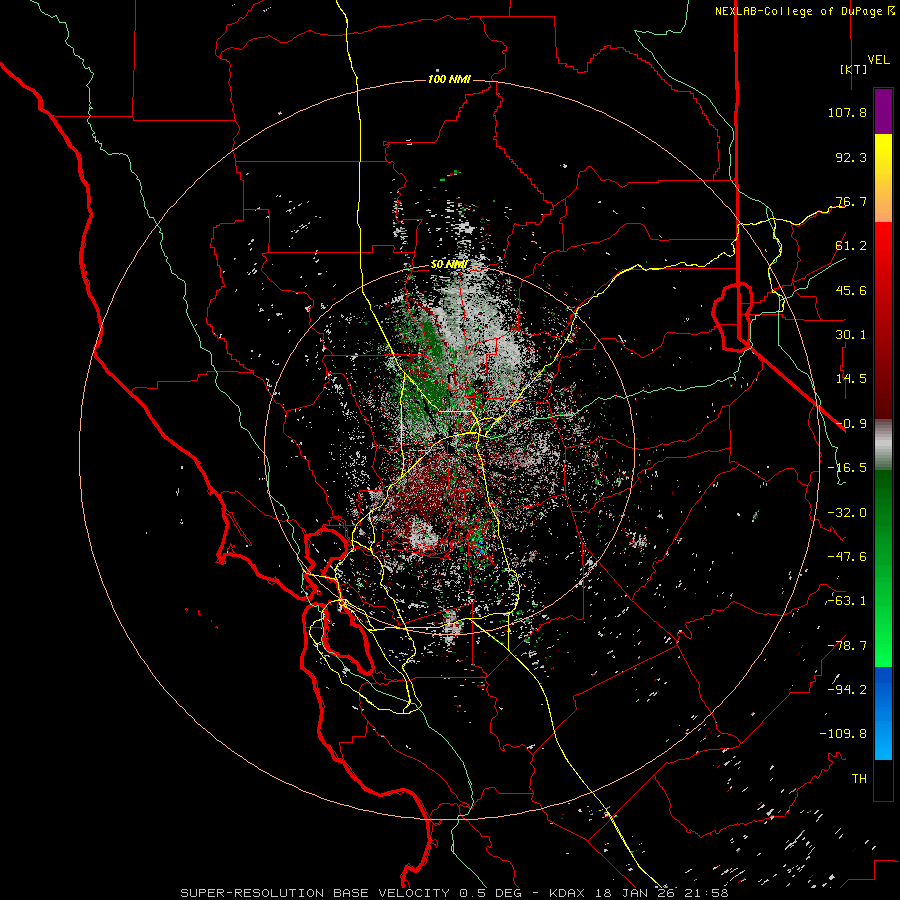
Task: Click the Super-Resolution Base Velocity caption
Action: coord(454,893)
